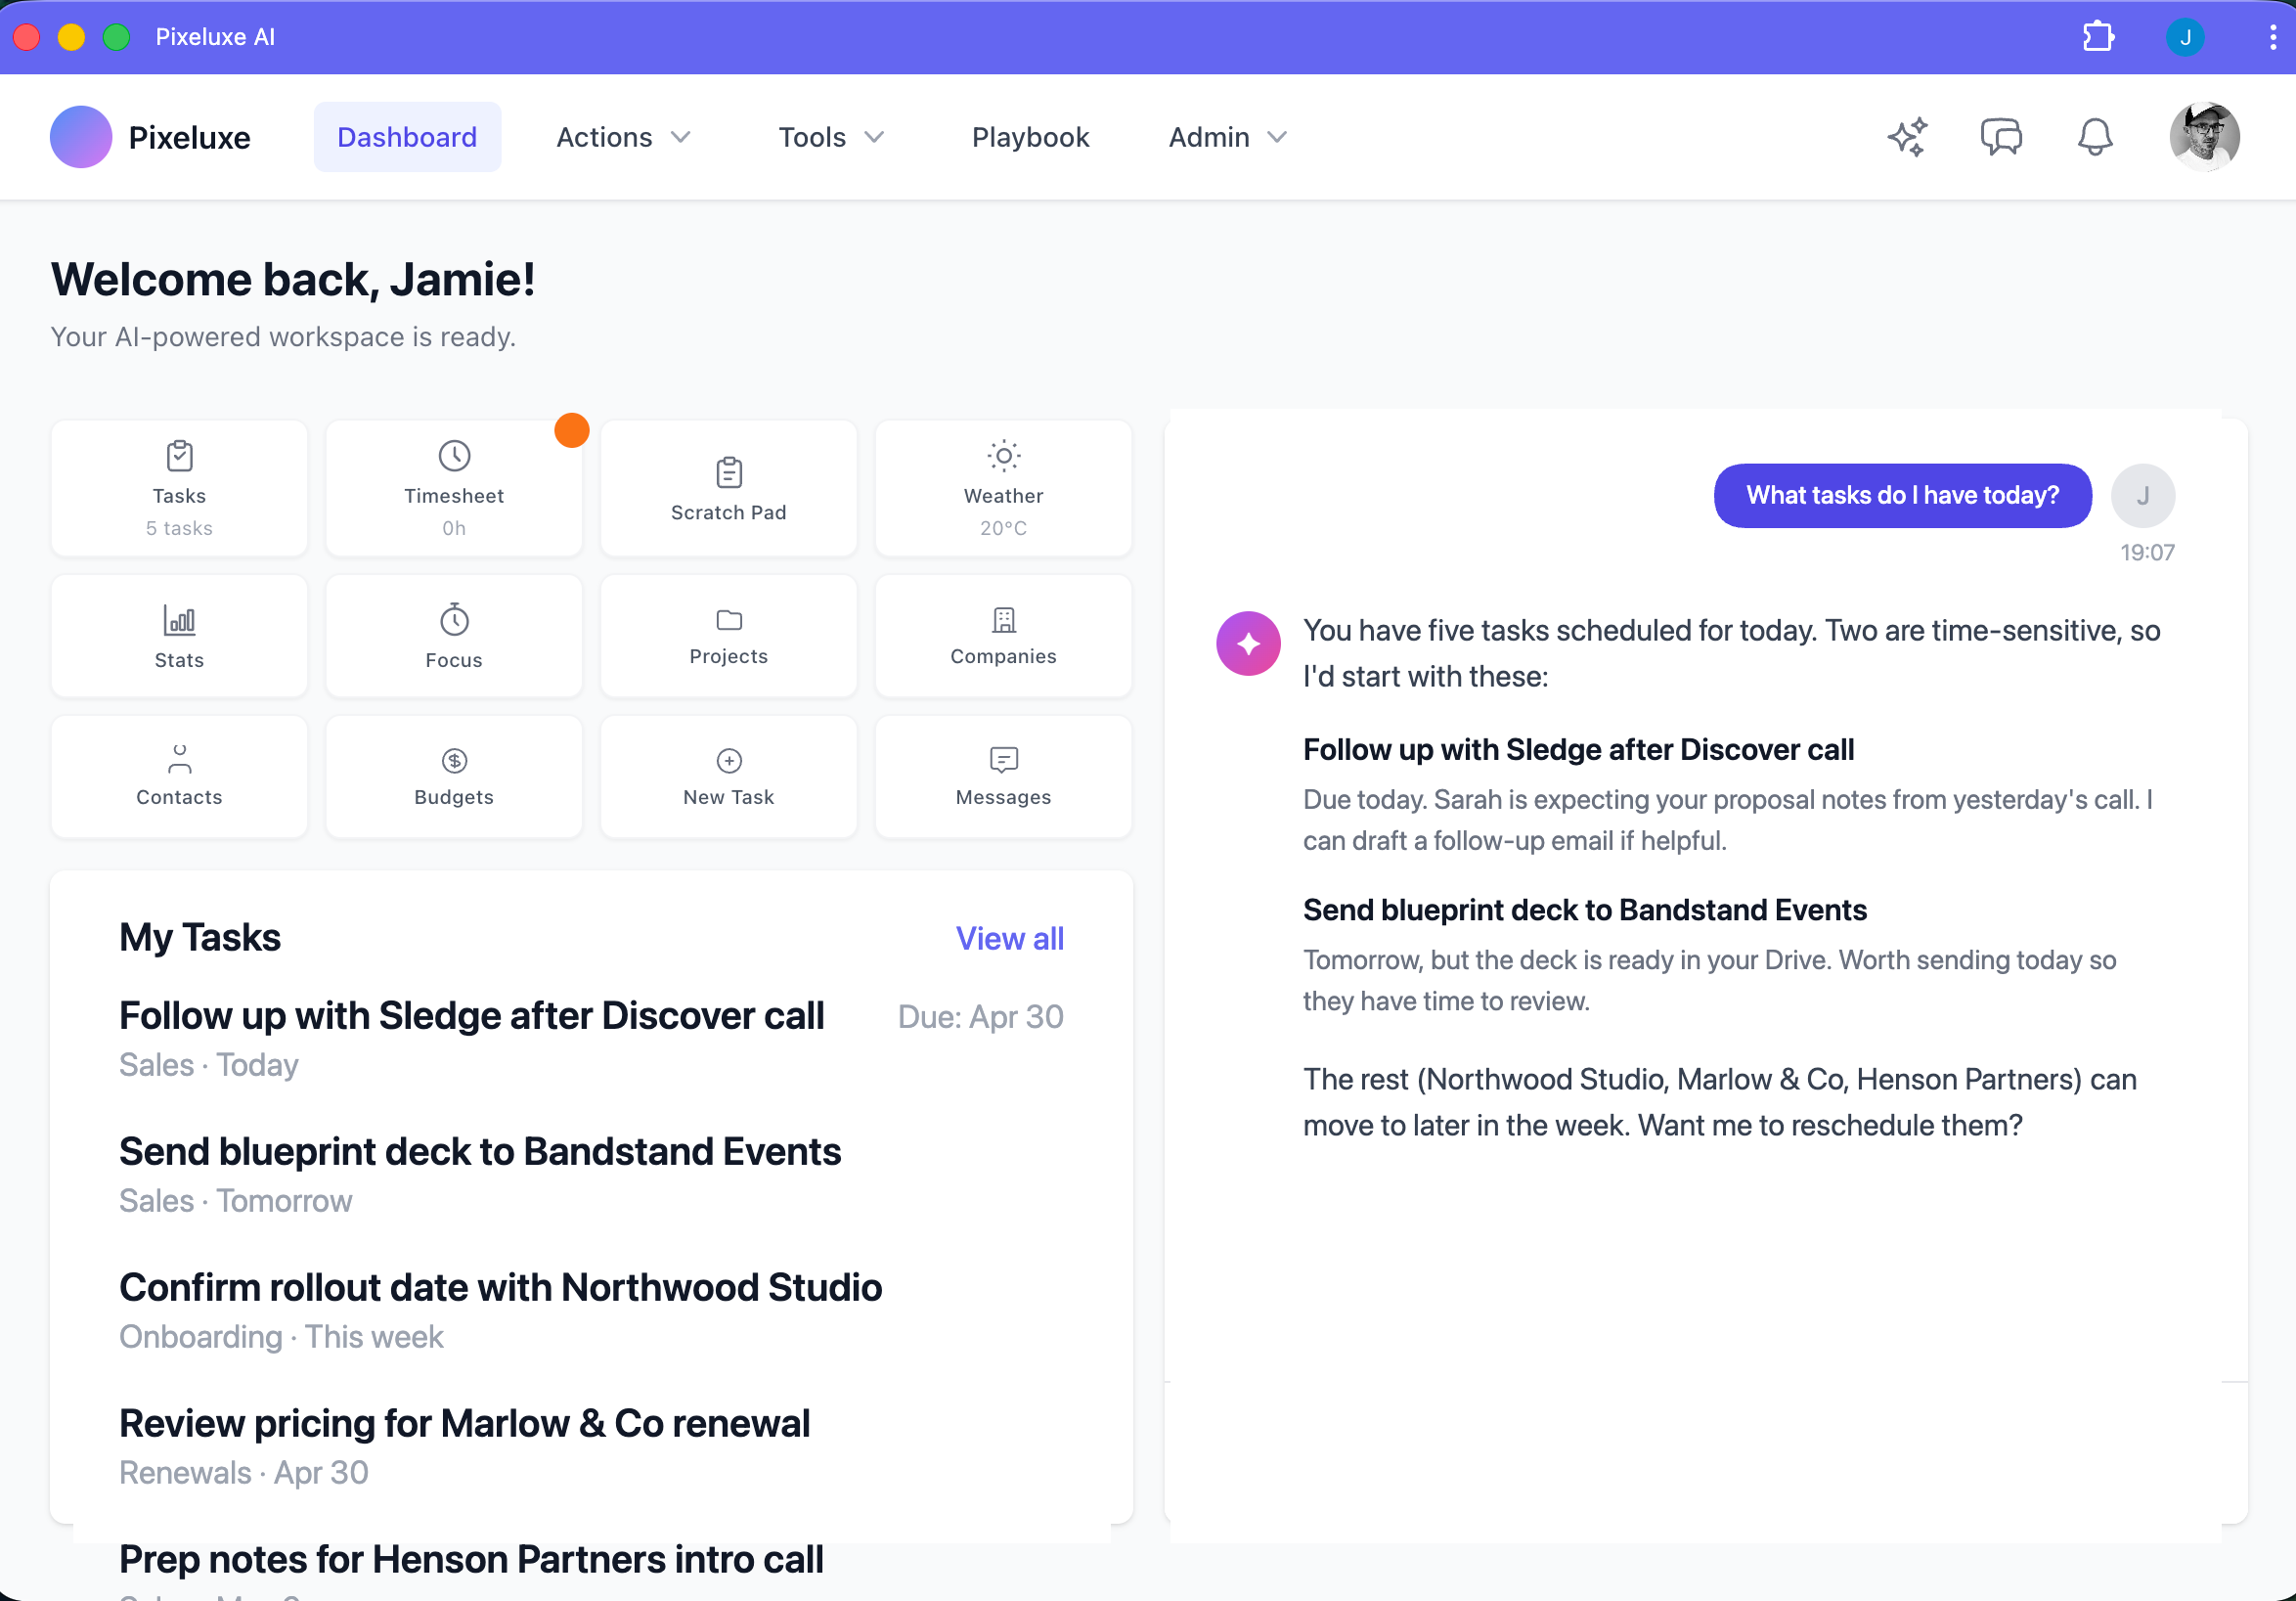Open the Contacts widget
The height and width of the screenshot is (1601, 2296).
[x=179, y=776]
